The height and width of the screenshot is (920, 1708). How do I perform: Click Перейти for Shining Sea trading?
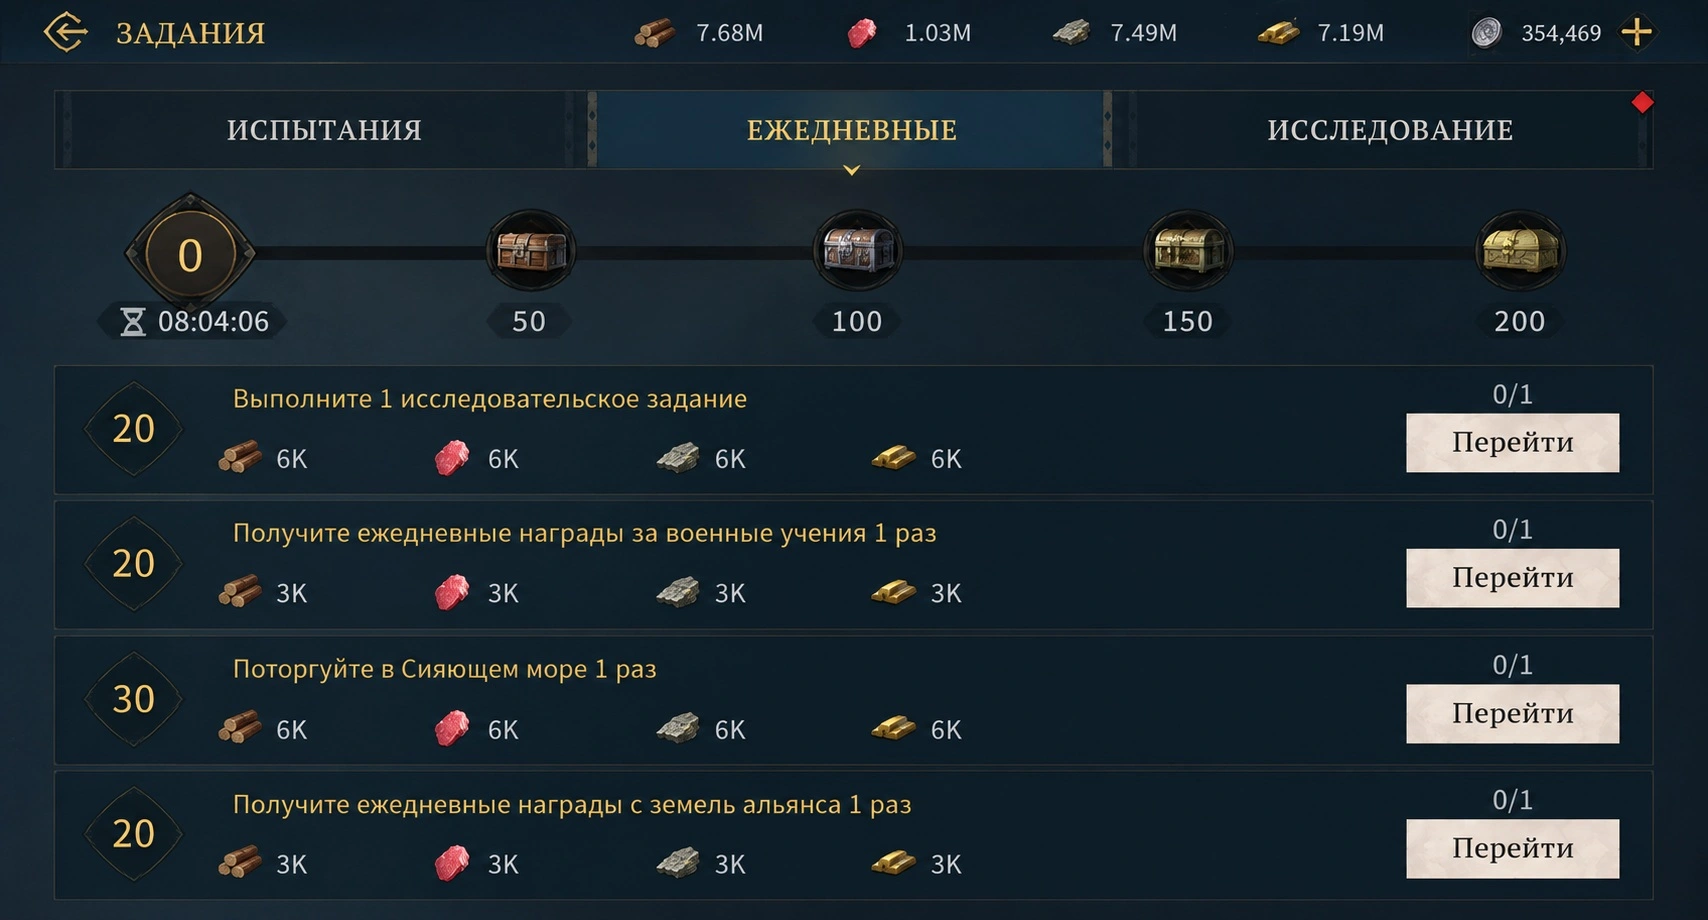pyautogui.click(x=1512, y=713)
